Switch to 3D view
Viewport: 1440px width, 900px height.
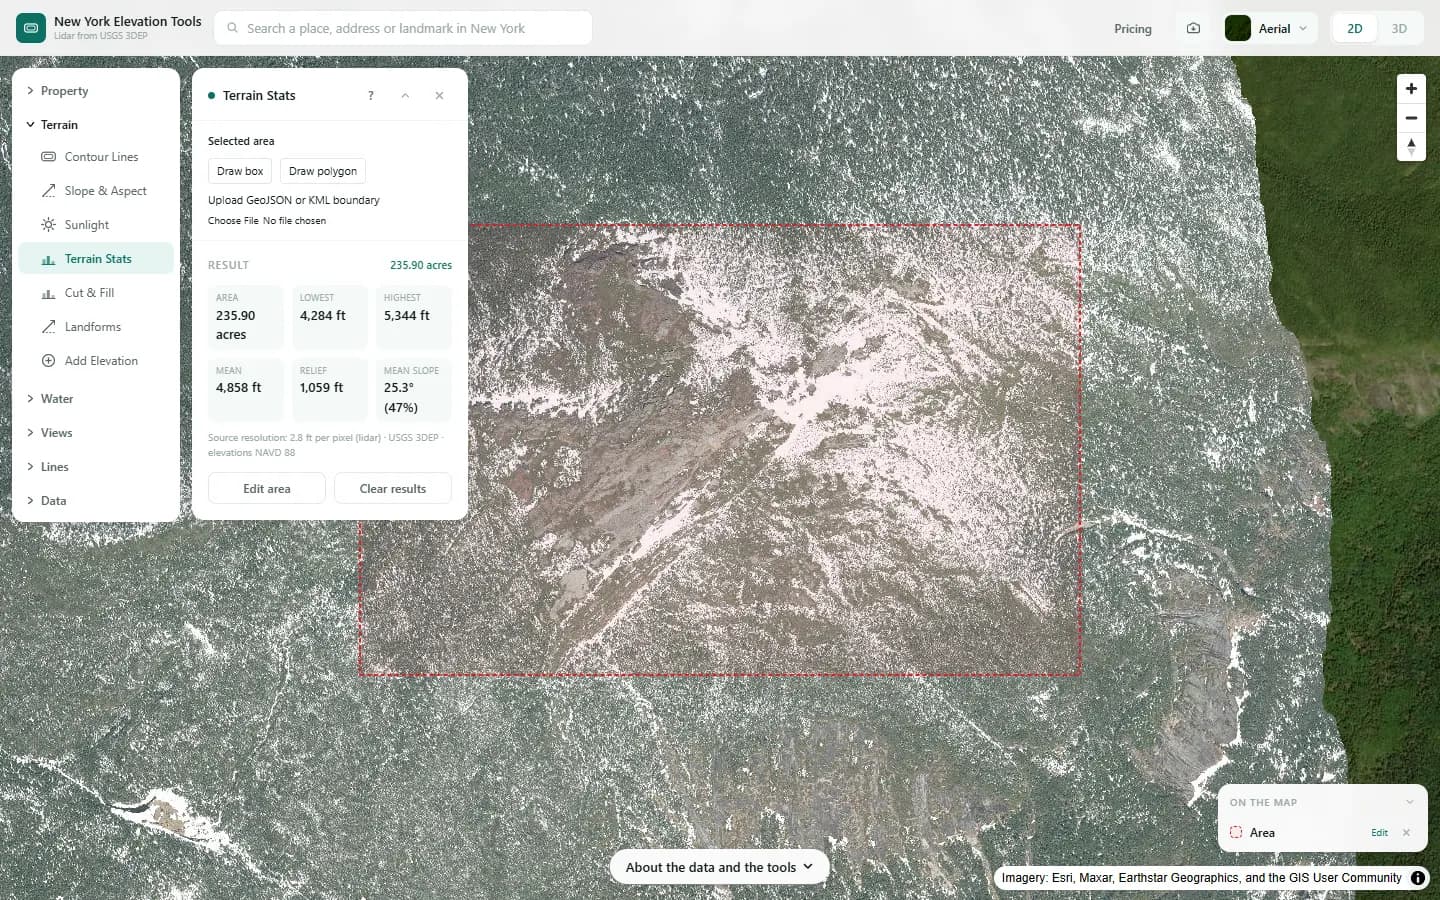(x=1399, y=28)
